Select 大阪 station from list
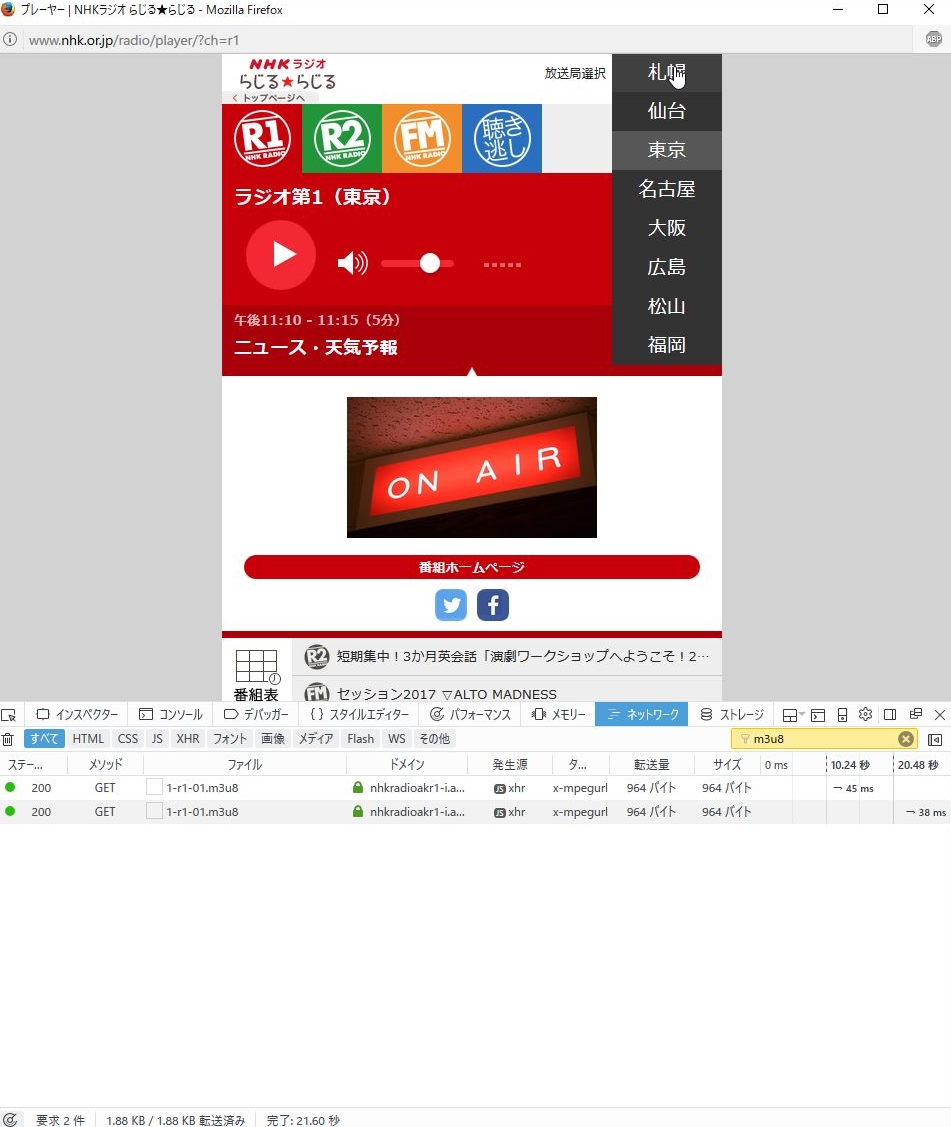This screenshot has height=1127, width=951. click(x=667, y=229)
